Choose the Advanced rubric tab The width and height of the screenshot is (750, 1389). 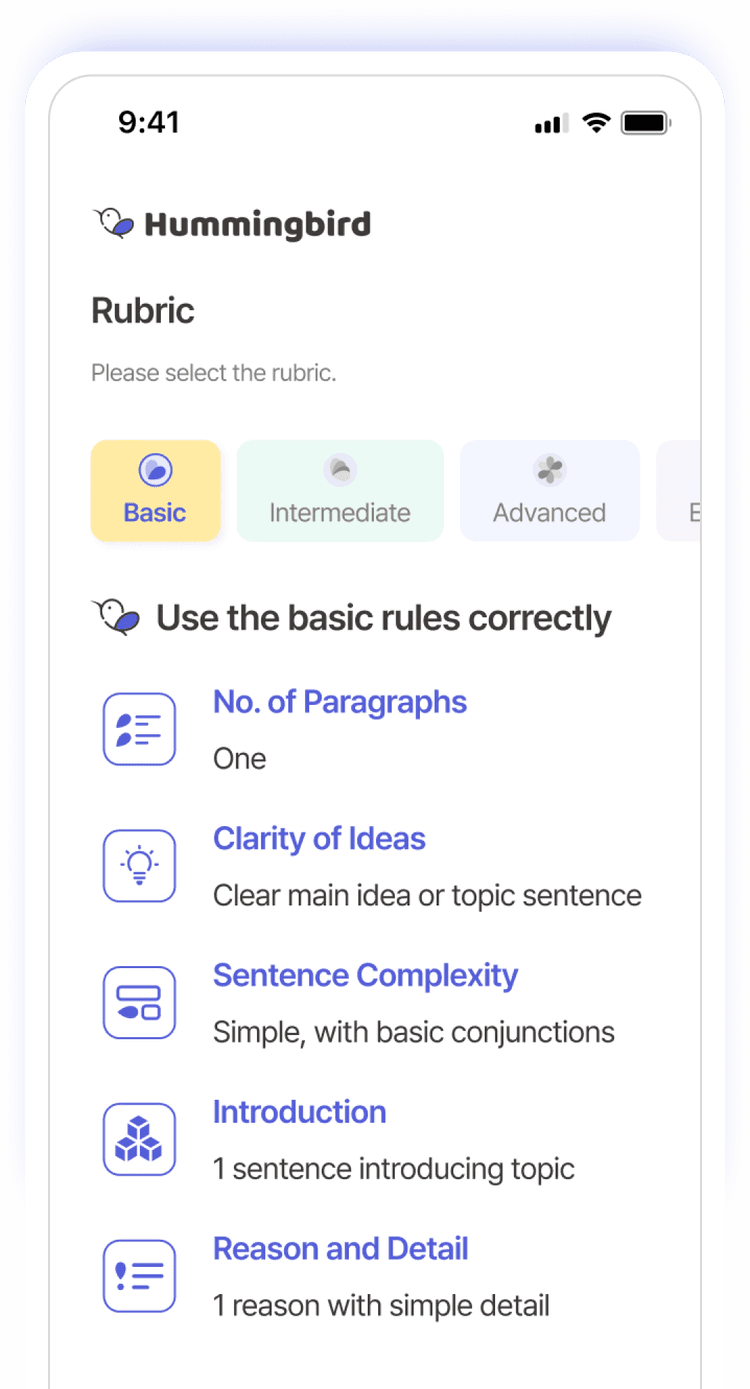click(549, 491)
